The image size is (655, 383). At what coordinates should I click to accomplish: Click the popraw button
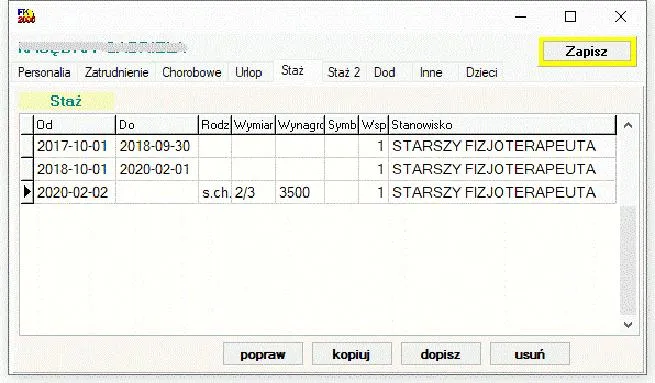coord(263,354)
